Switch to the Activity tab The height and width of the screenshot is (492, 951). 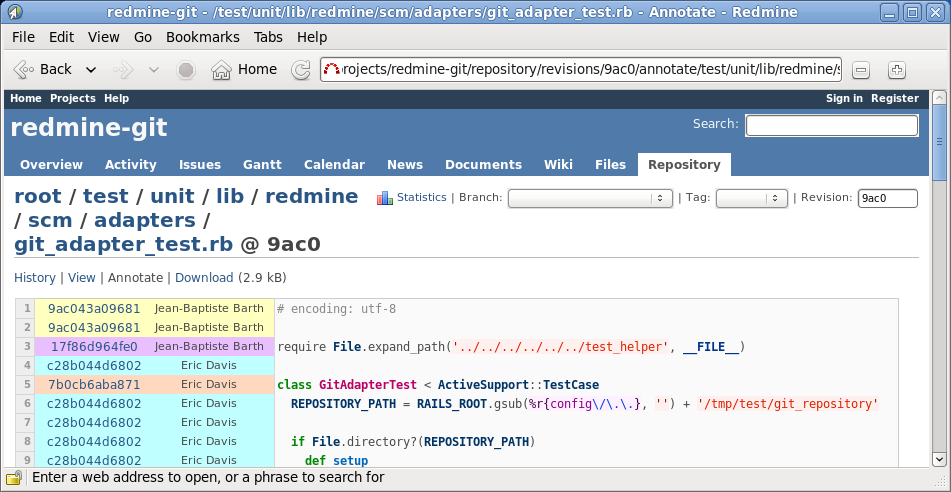click(130, 164)
